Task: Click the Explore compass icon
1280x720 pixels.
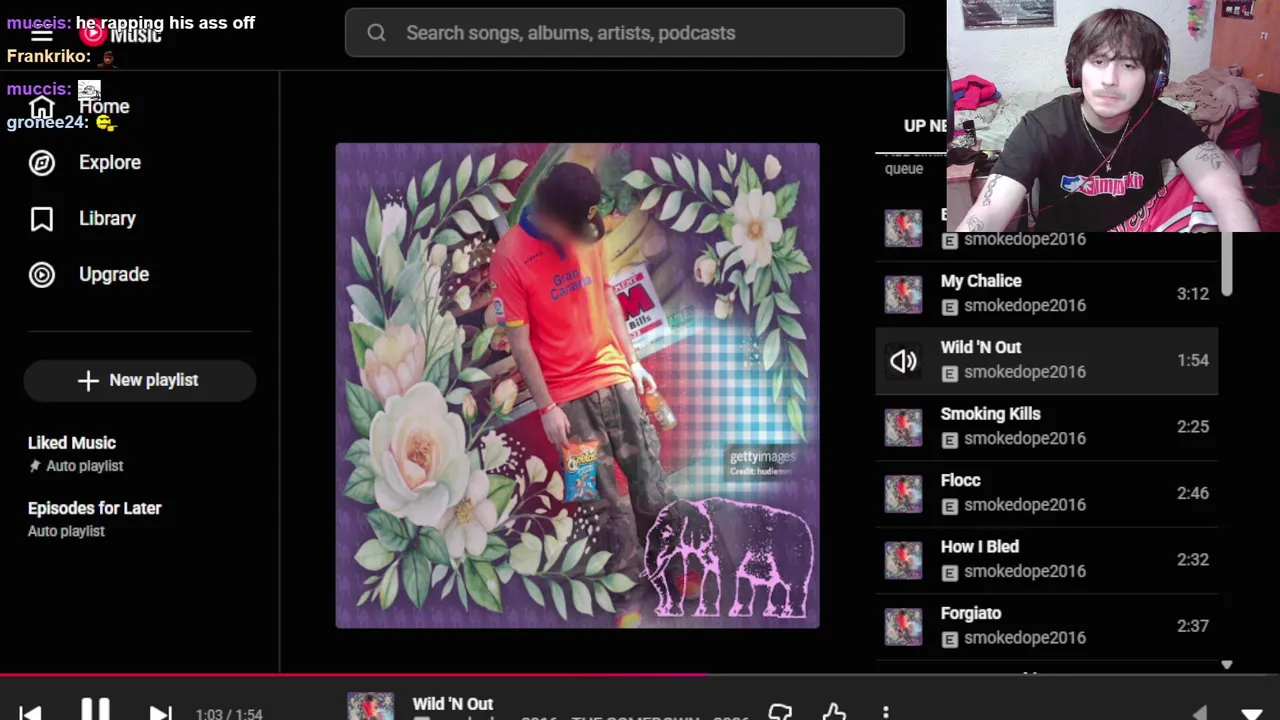Action: pos(41,162)
